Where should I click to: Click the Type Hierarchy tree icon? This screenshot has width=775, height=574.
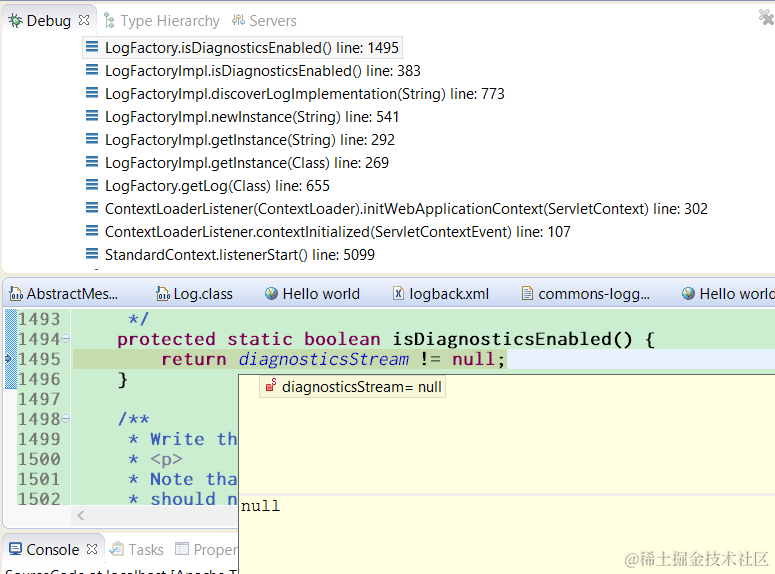pyautogui.click(x=110, y=21)
